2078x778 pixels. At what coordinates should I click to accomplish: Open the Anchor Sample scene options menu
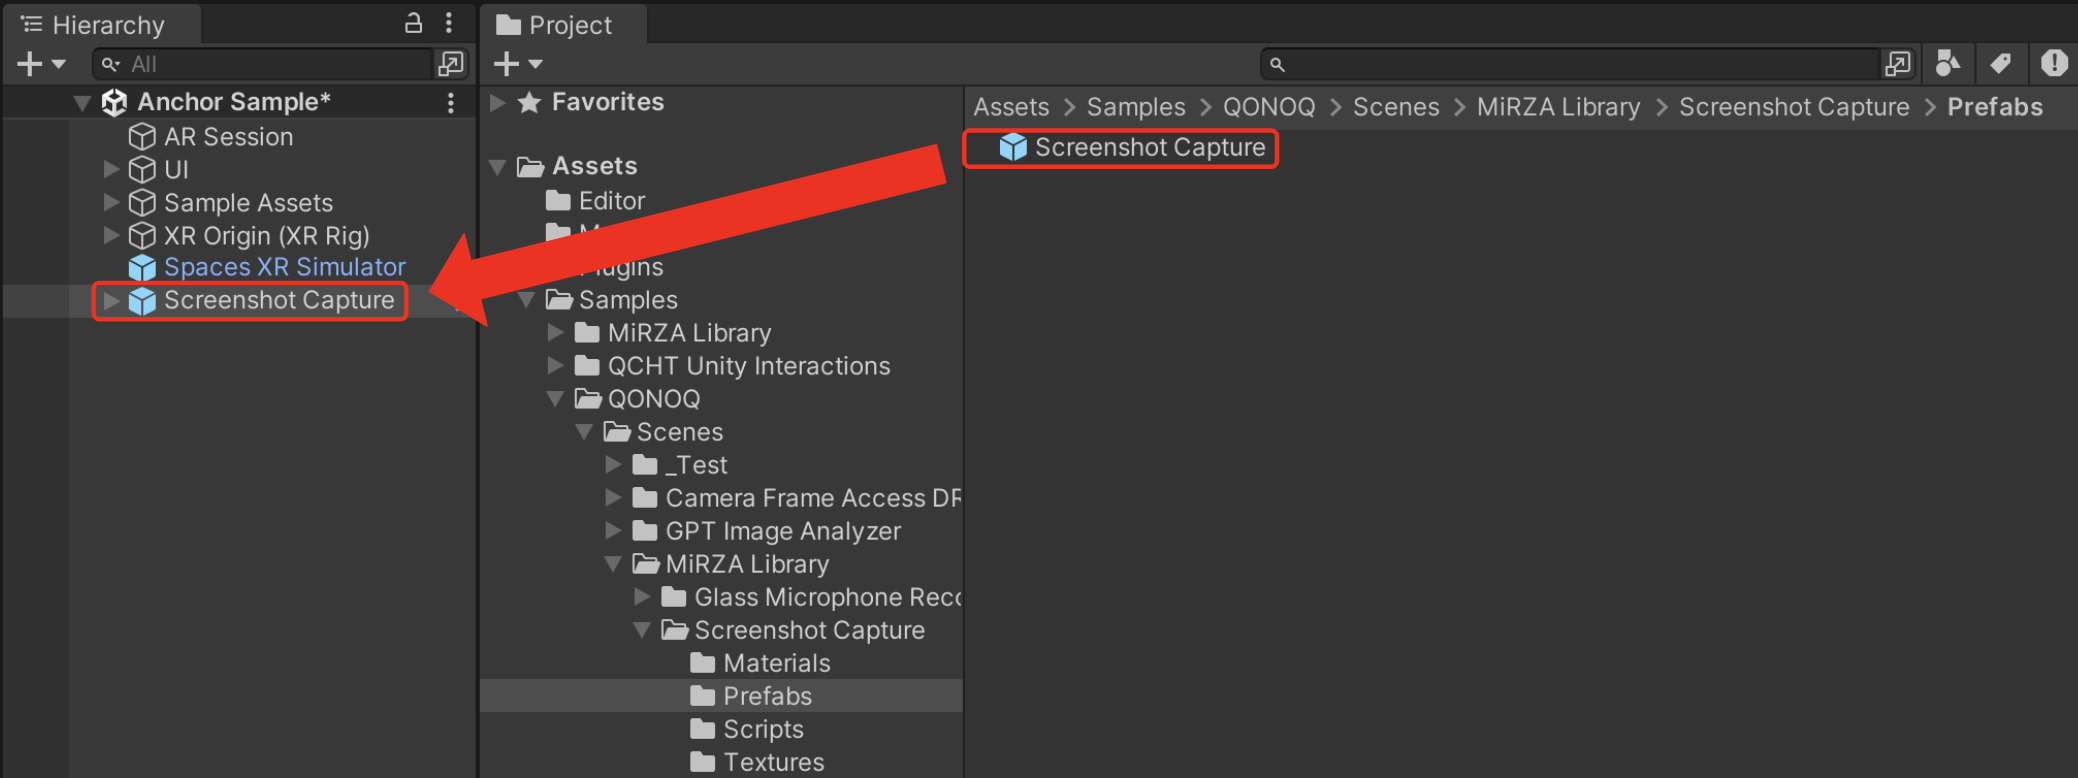pyautogui.click(x=451, y=102)
